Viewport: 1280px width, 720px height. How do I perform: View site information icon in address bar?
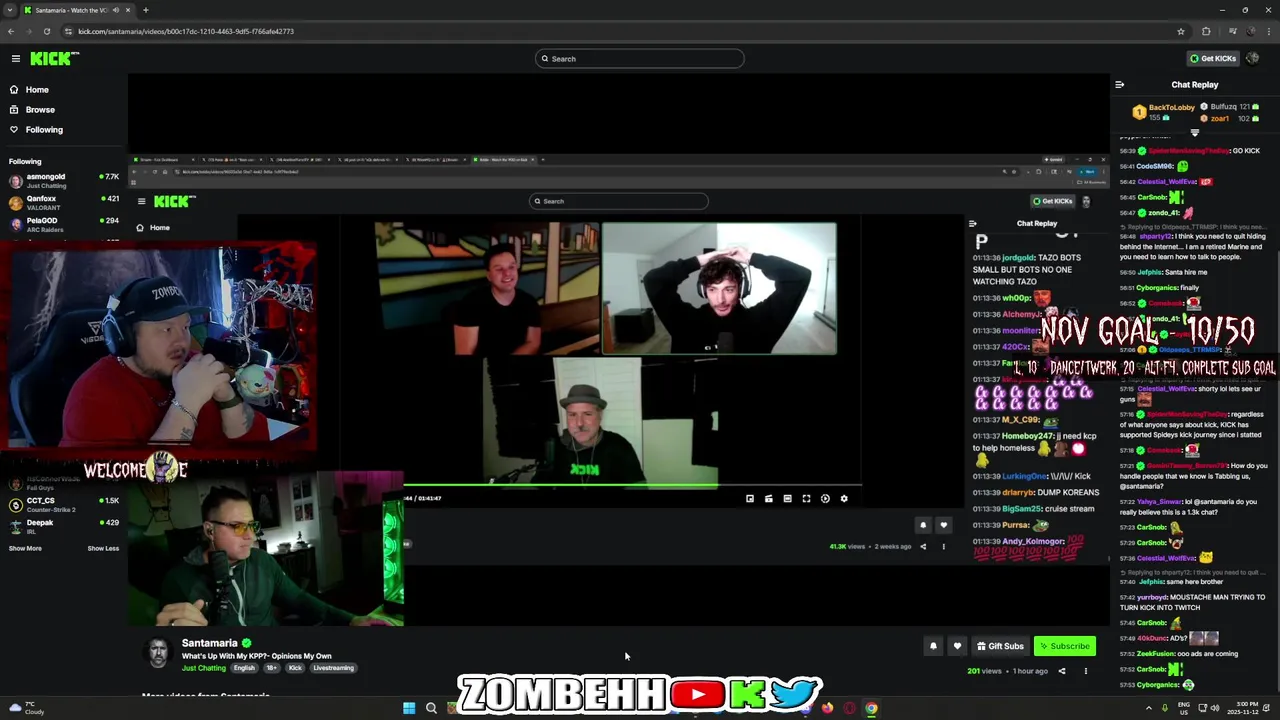(x=68, y=31)
